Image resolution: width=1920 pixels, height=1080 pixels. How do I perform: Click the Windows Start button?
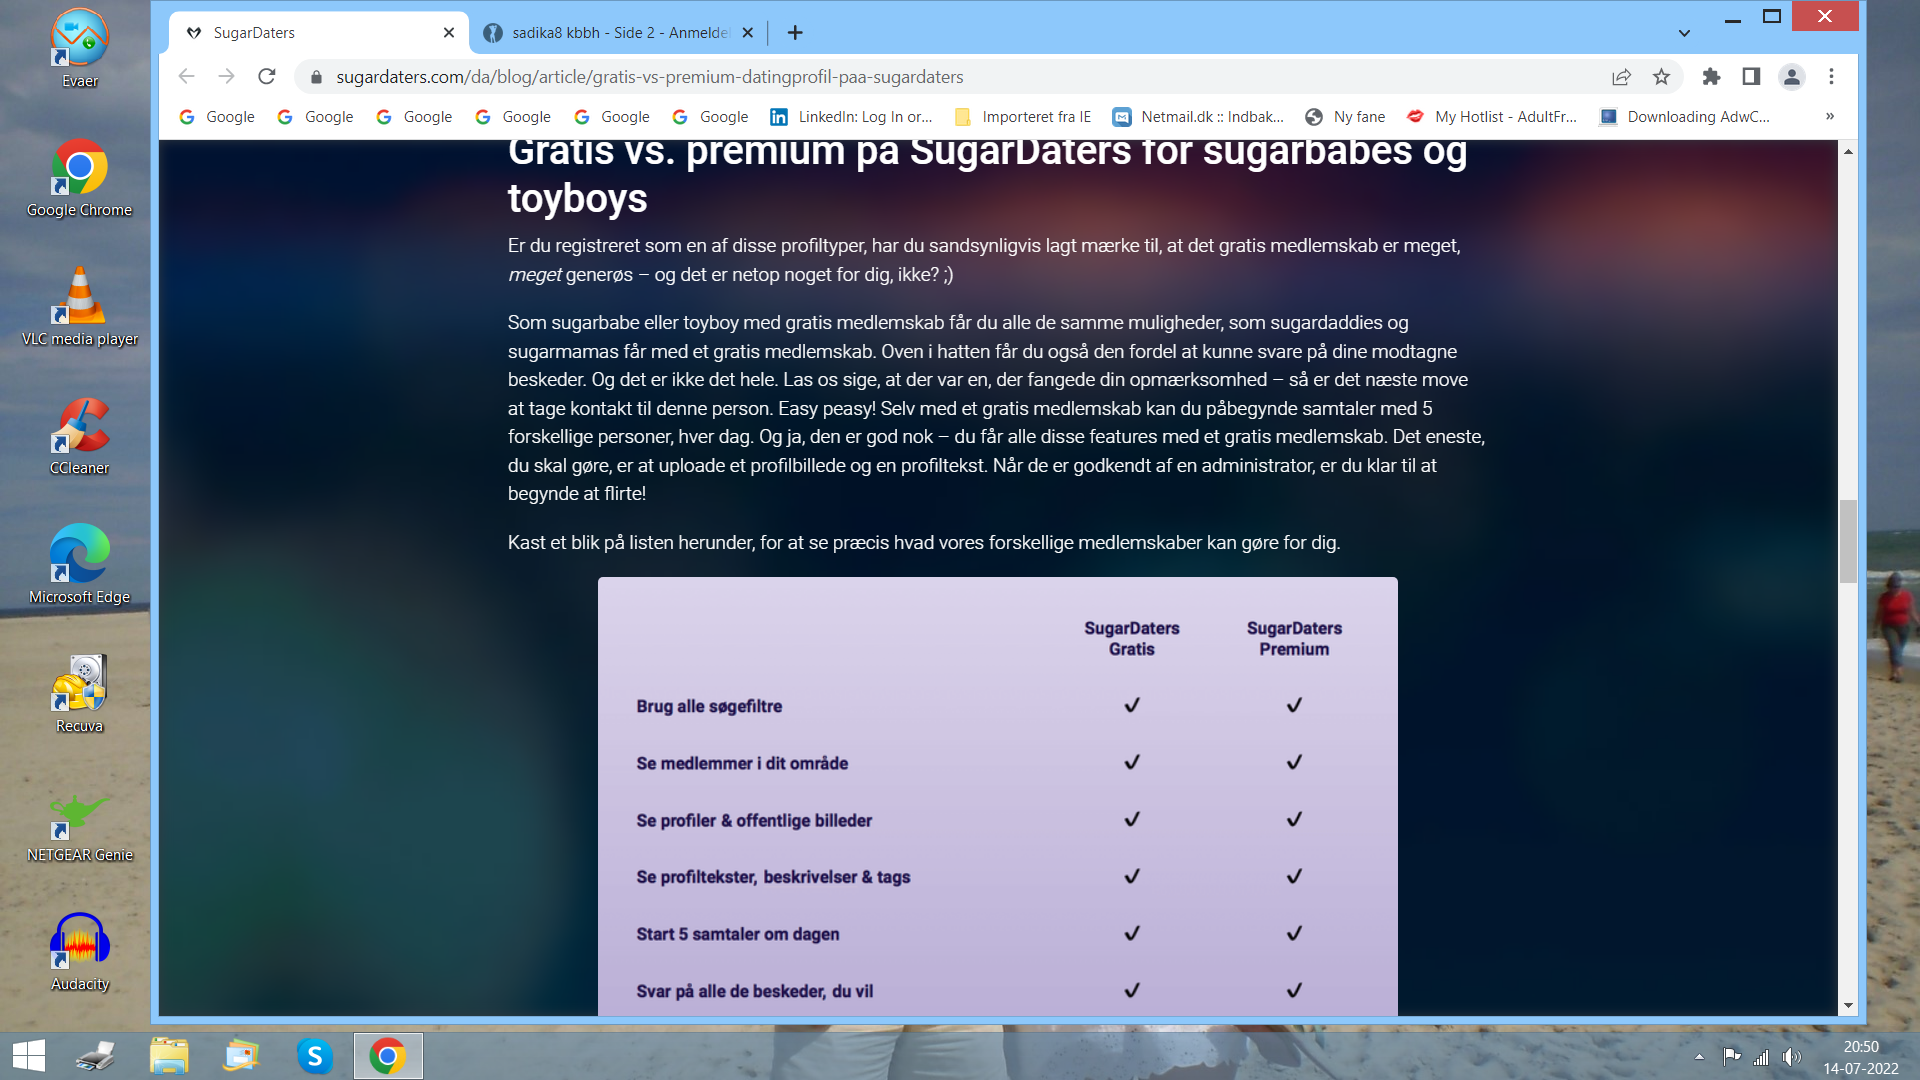coord(29,1056)
